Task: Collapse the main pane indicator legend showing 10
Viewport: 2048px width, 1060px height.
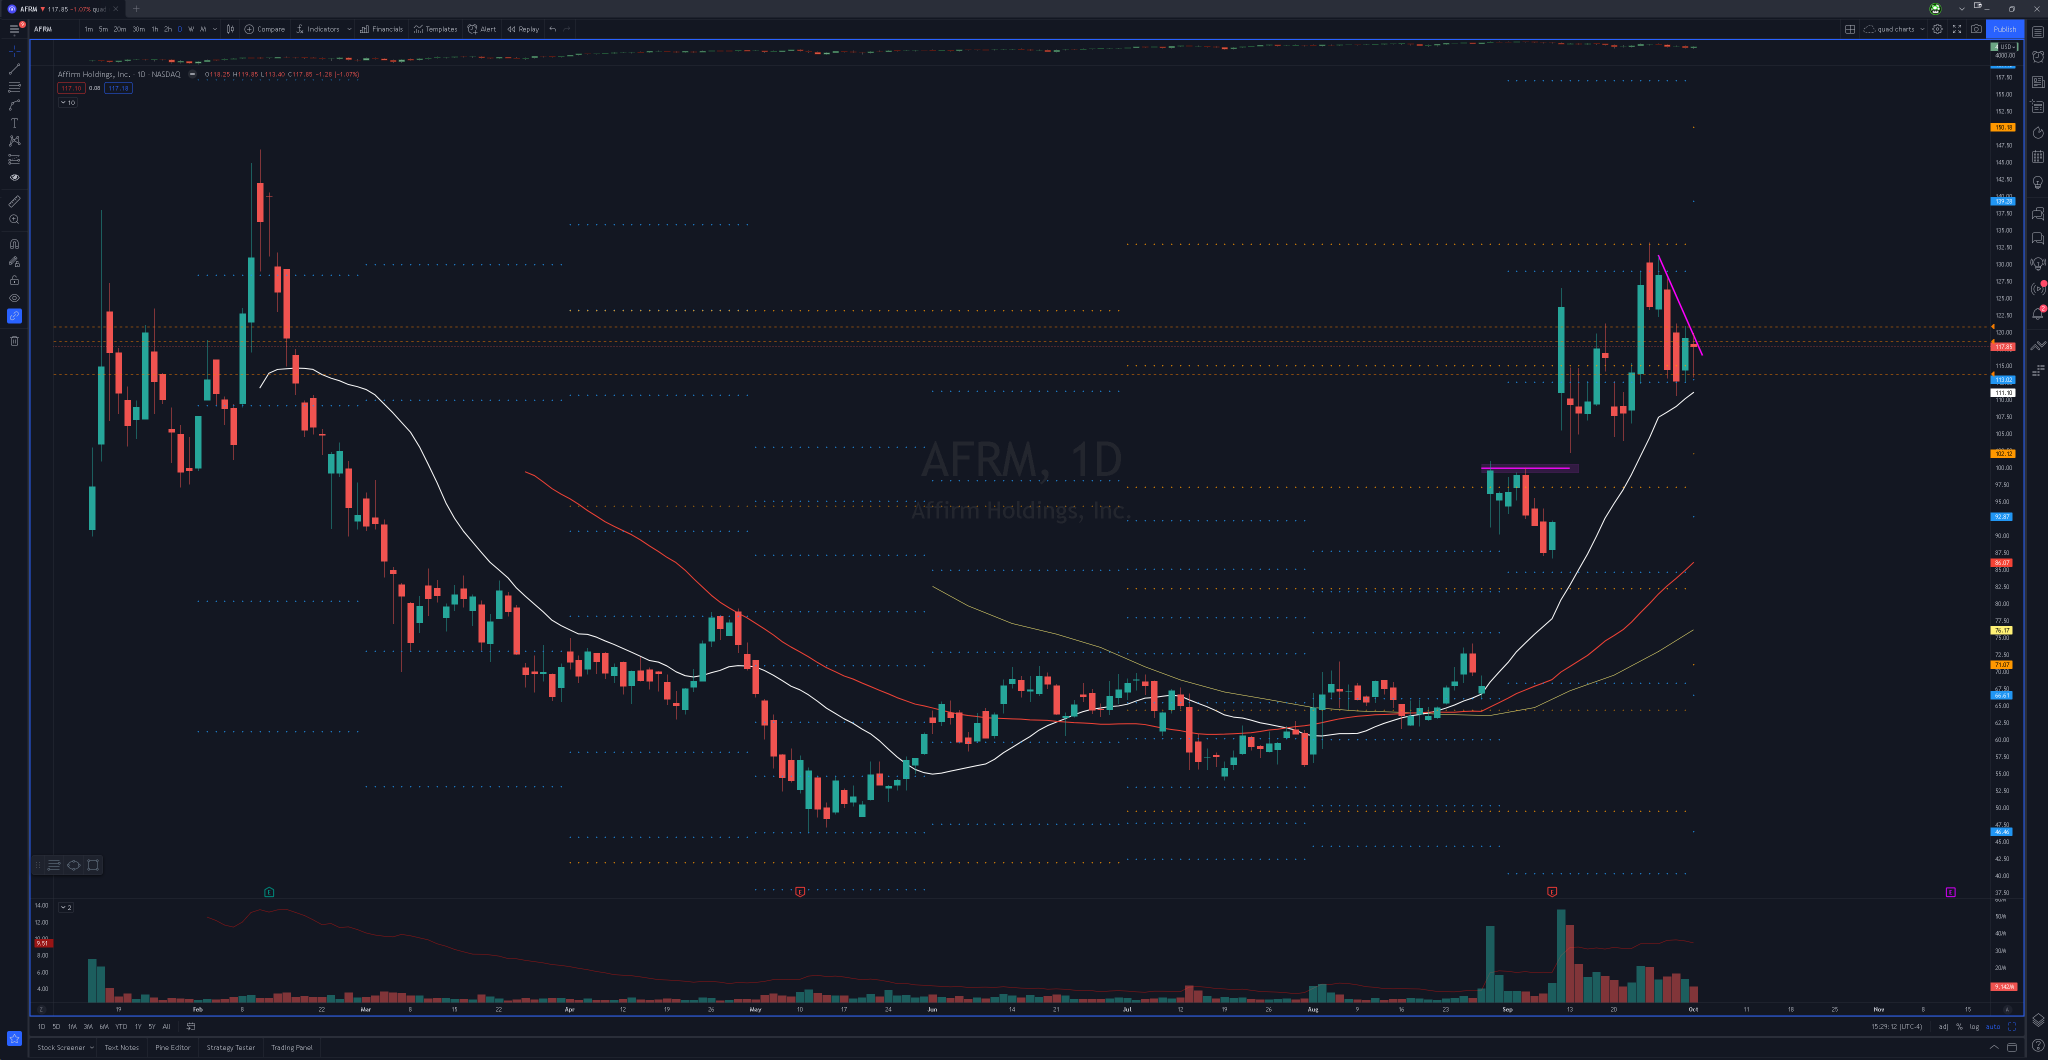Action: (67, 103)
